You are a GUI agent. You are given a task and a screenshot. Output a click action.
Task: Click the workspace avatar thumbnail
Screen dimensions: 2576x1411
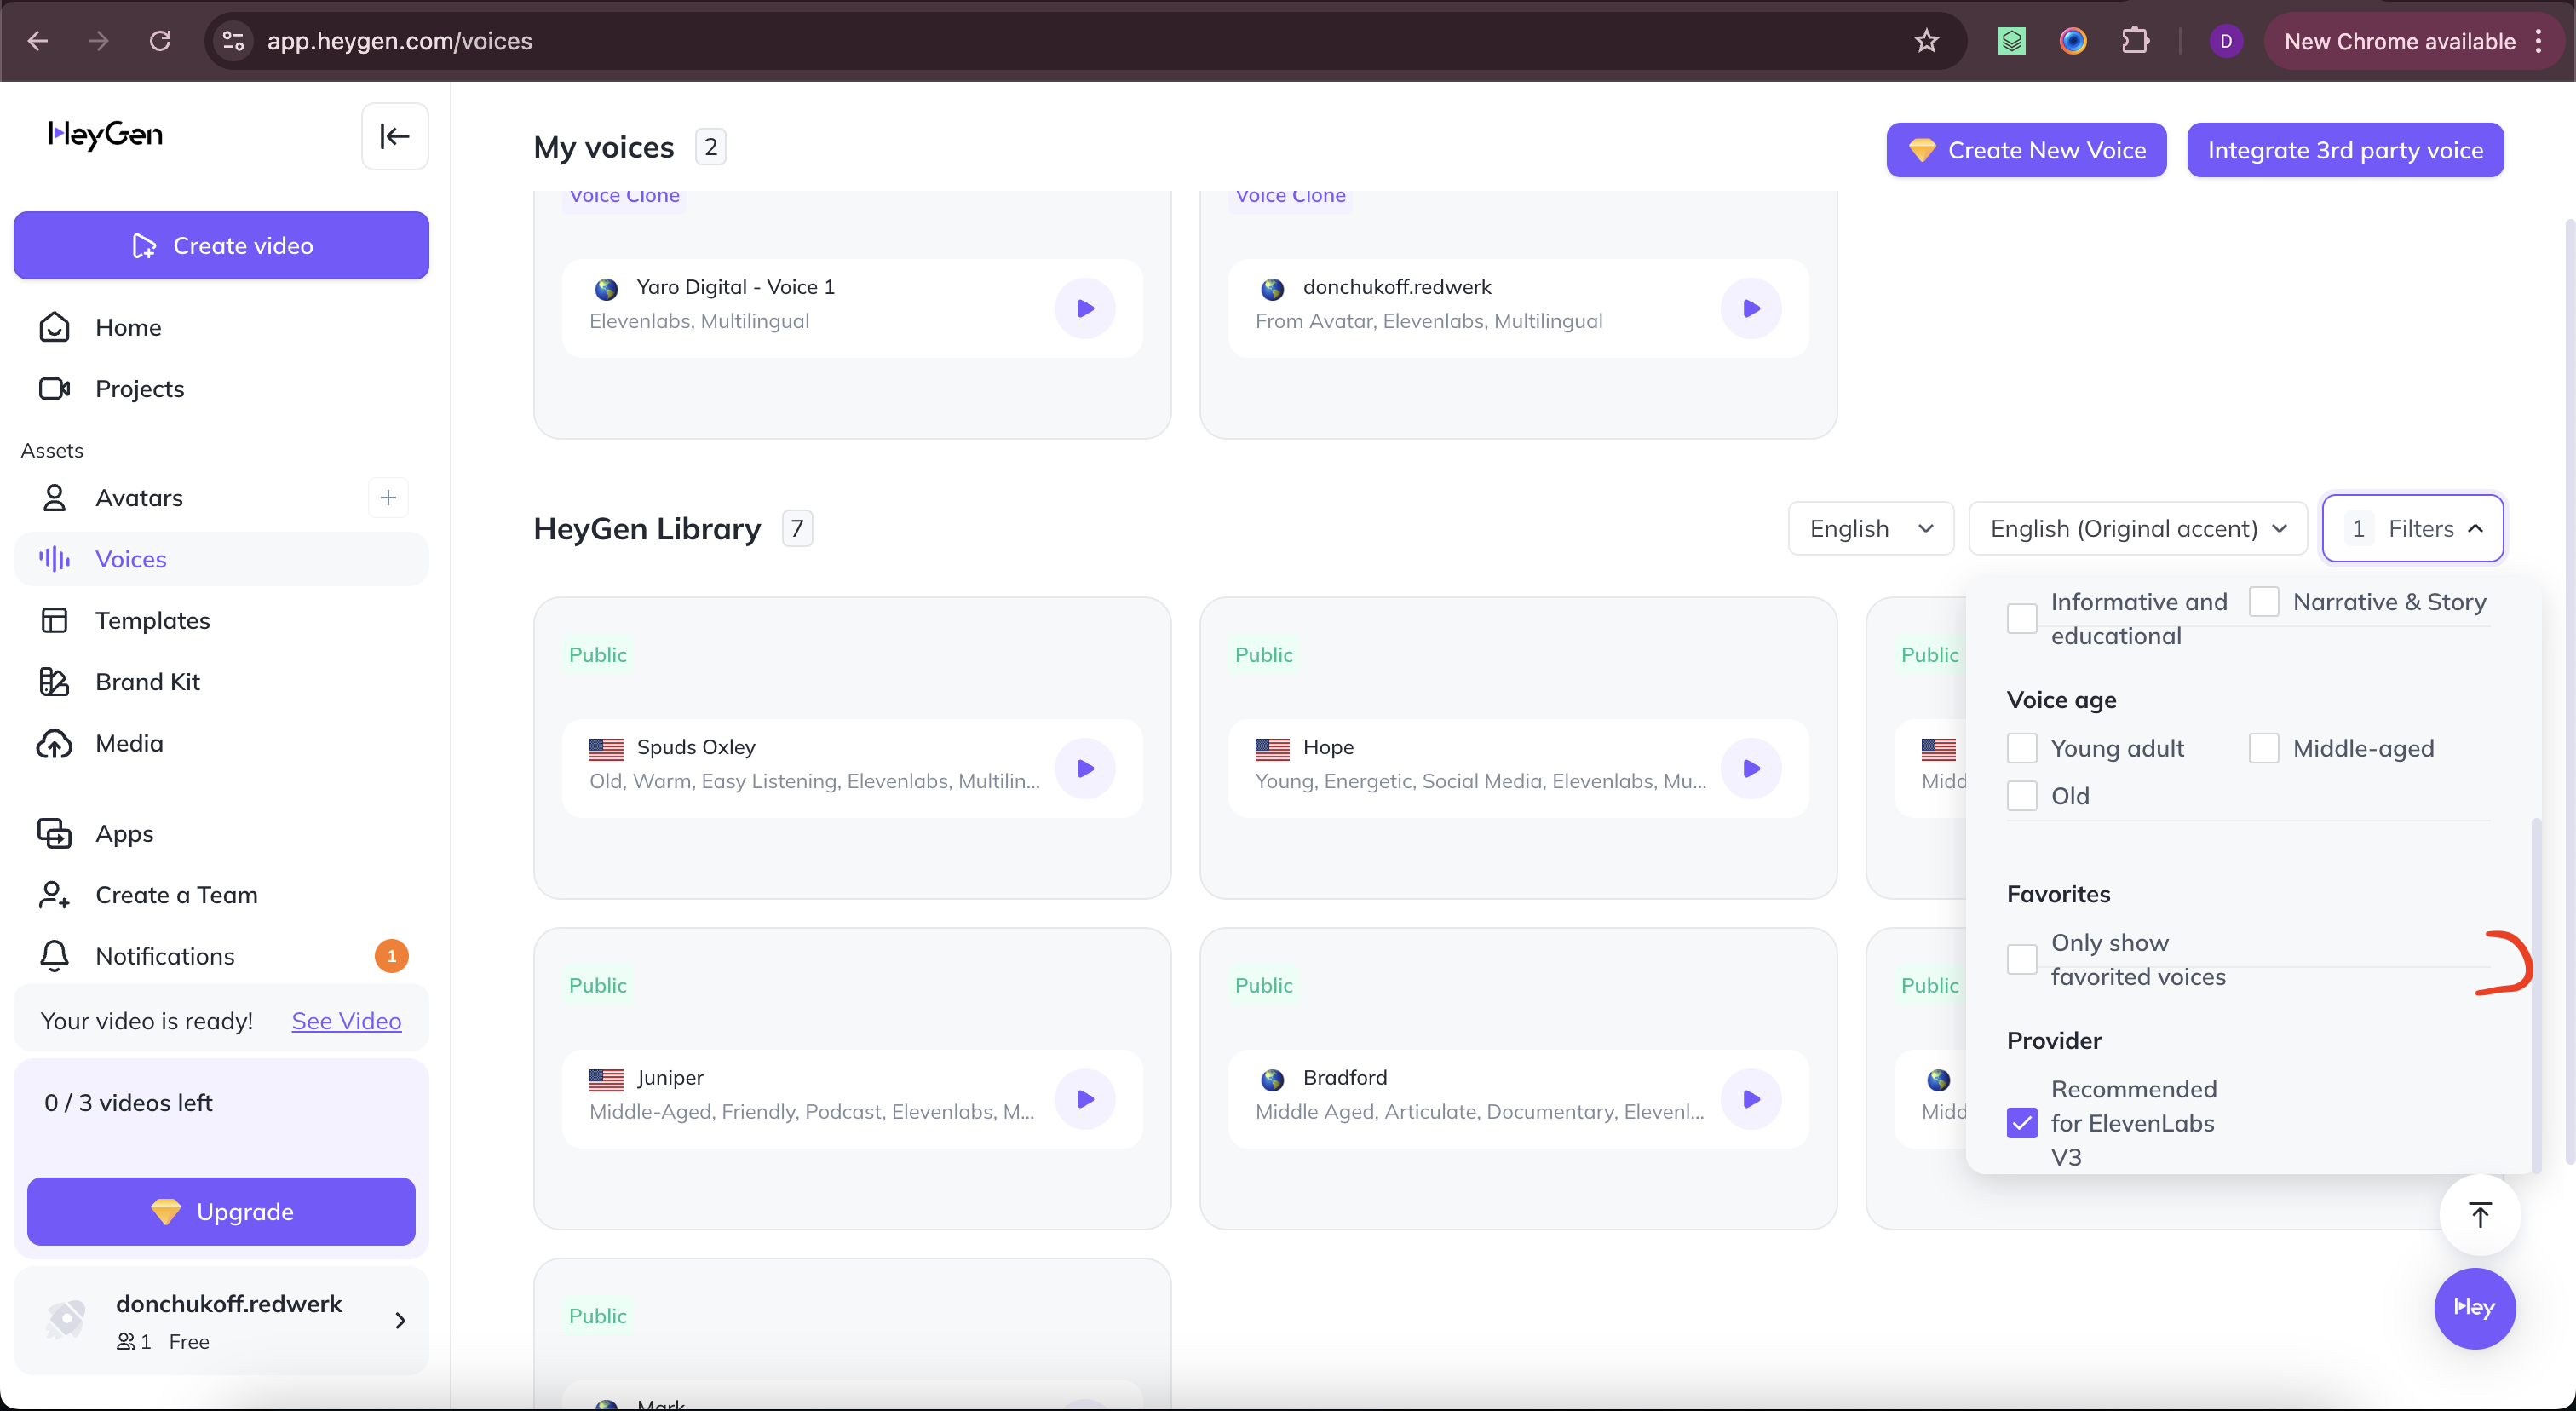tap(66, 1319)
